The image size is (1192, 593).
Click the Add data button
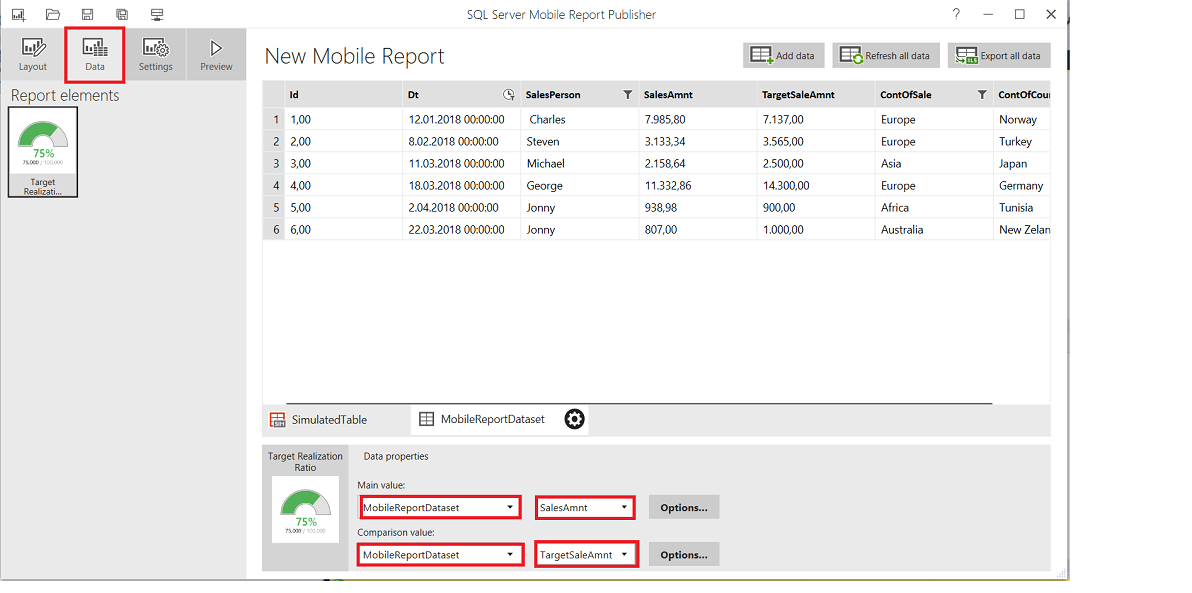[784, 56]
